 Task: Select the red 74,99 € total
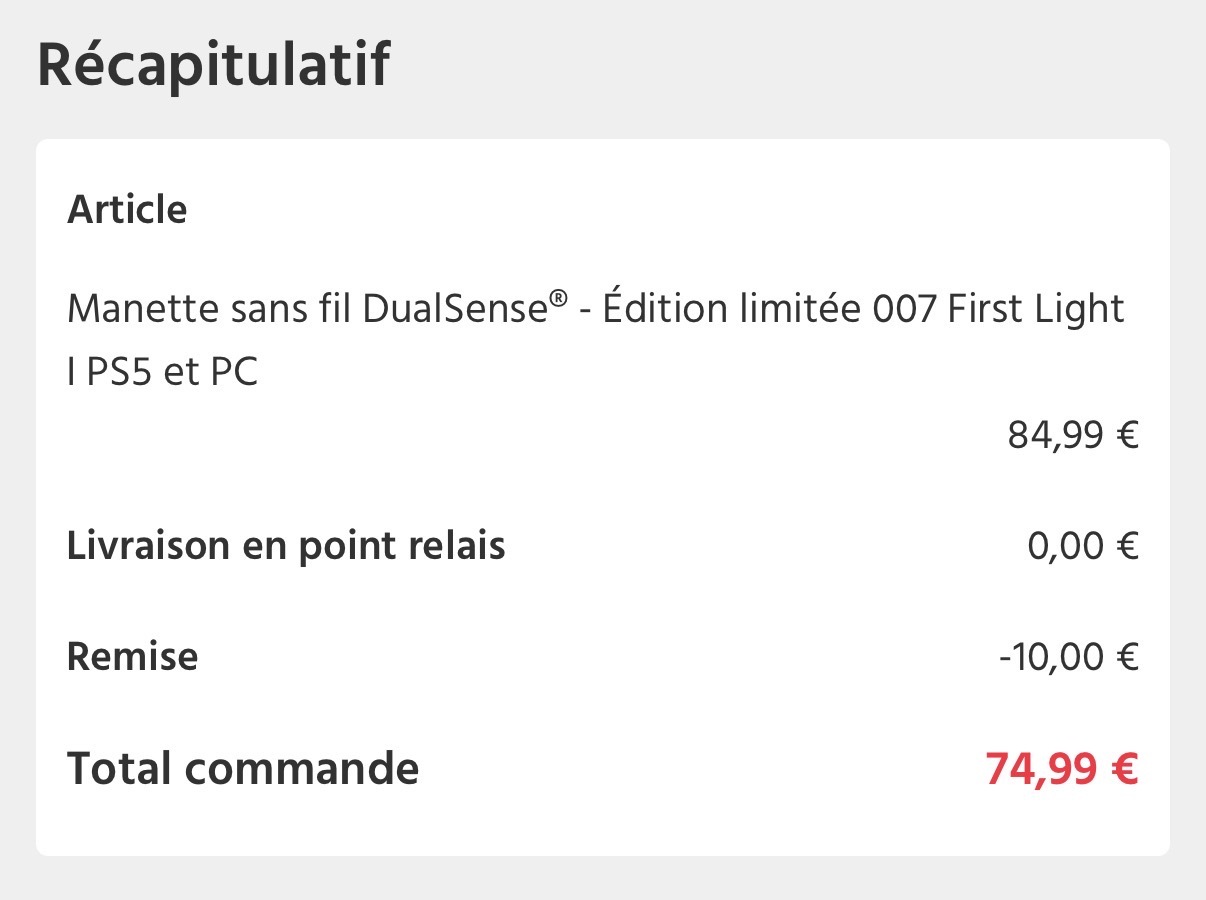pyautogui.click(x=1062, y=769)
